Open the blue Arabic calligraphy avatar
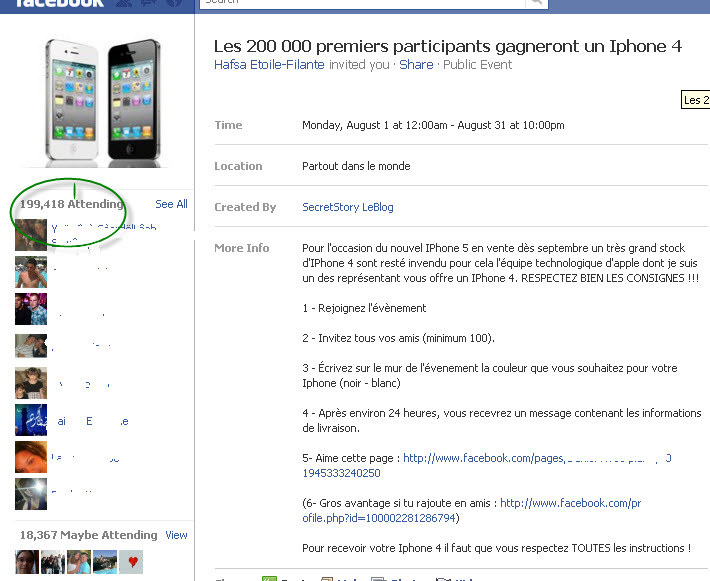Image resolution: width=710 pixels, height=581 pixels. tap(31, 420)
